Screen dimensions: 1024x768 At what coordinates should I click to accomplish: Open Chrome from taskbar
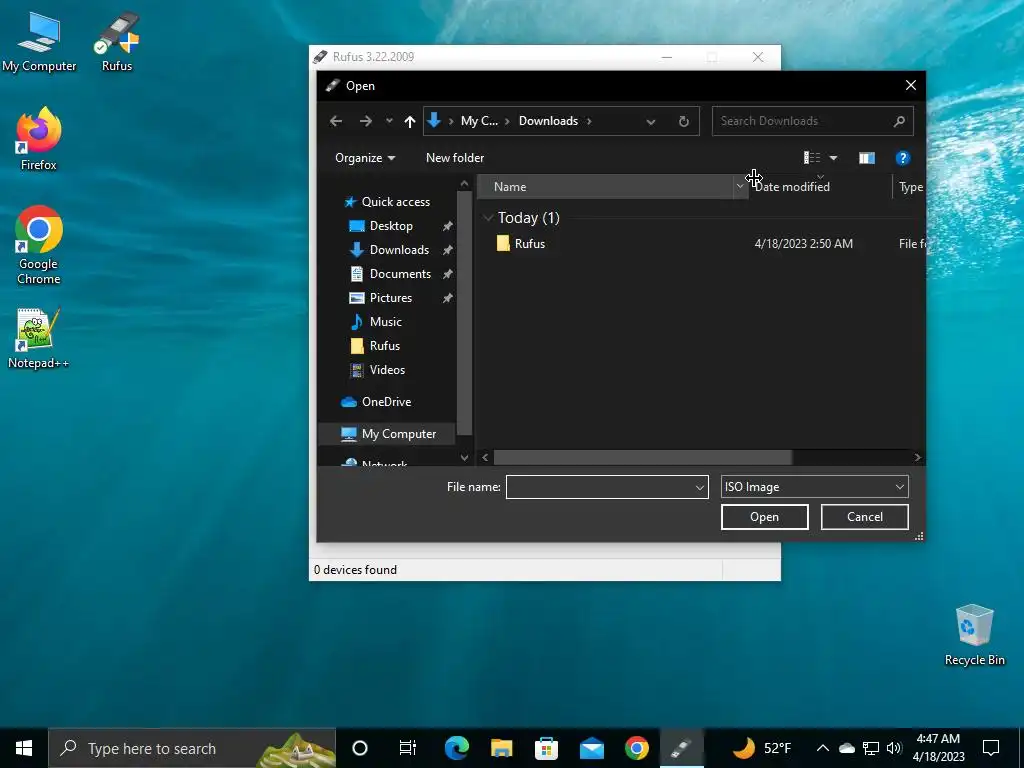coord(637,748)
